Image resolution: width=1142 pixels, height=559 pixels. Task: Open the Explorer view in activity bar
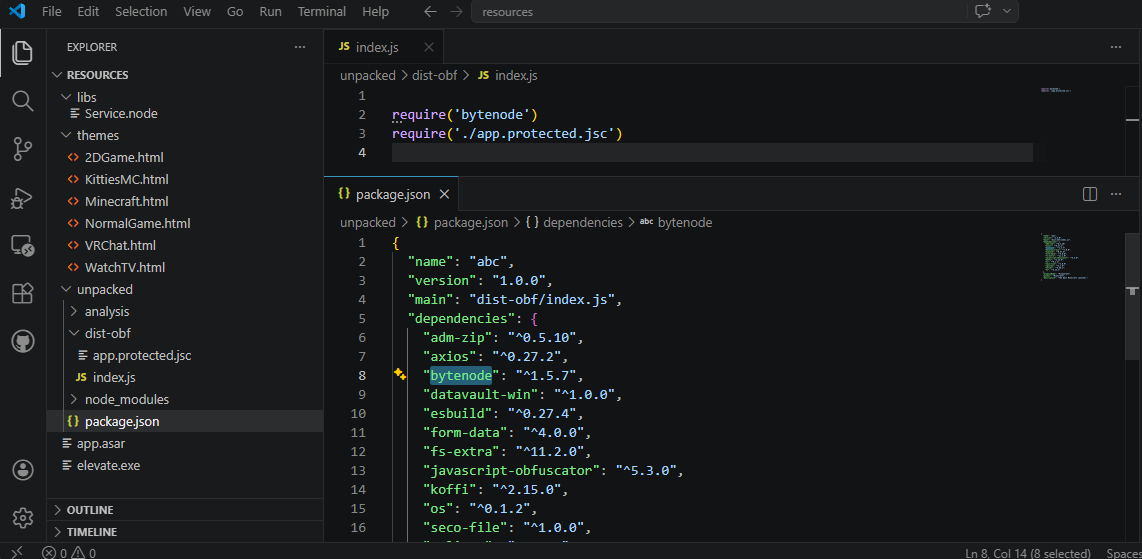coord(23,53)
